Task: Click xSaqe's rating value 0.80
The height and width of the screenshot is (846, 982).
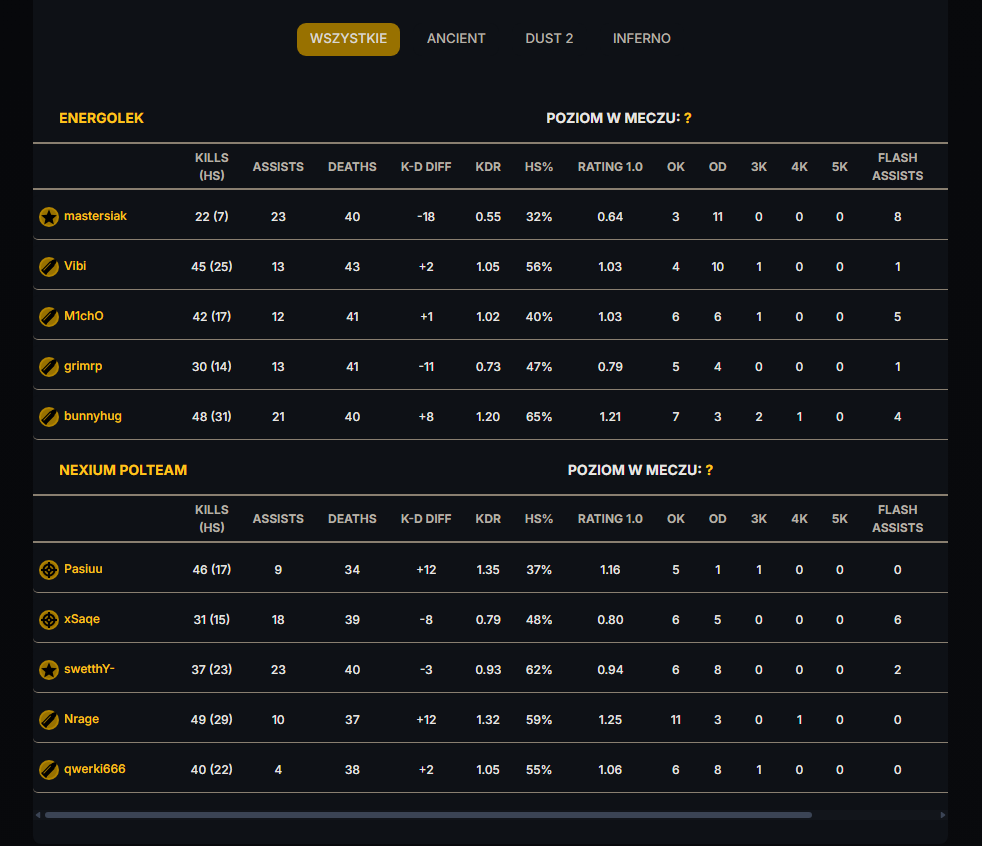Action: (610, 620)
